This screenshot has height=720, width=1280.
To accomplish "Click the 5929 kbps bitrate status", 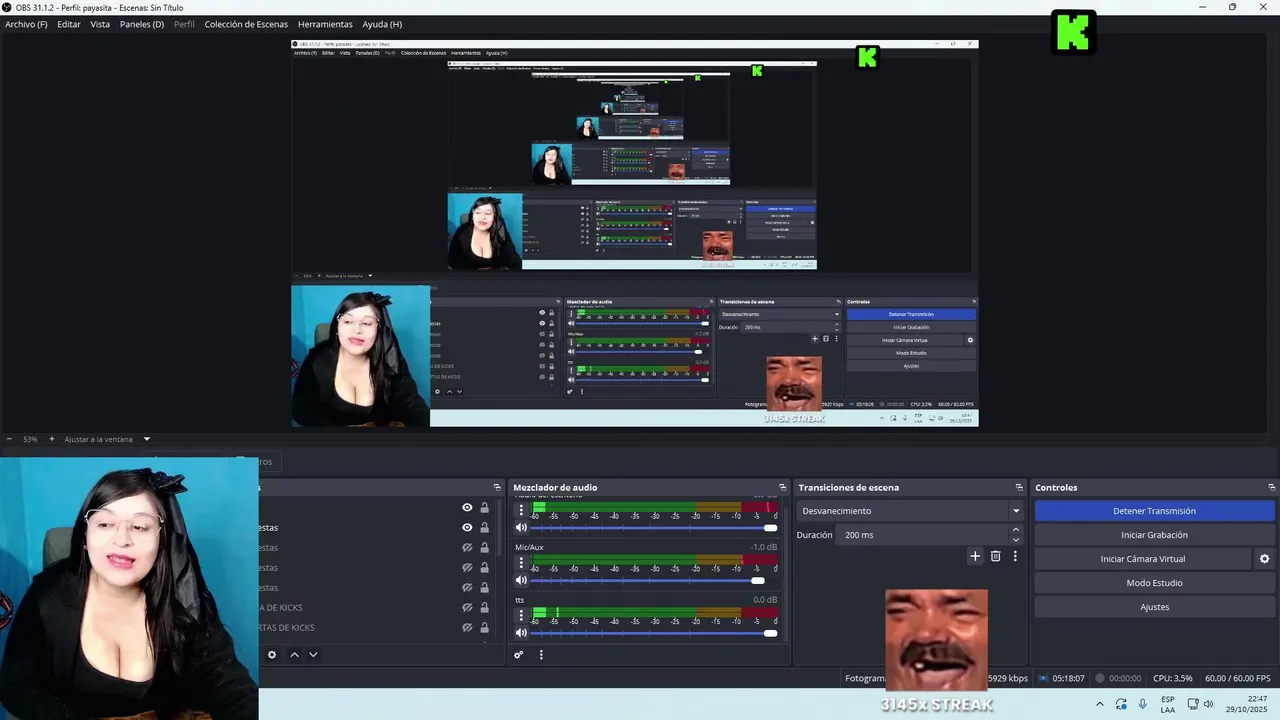I will coord(1007,678).
